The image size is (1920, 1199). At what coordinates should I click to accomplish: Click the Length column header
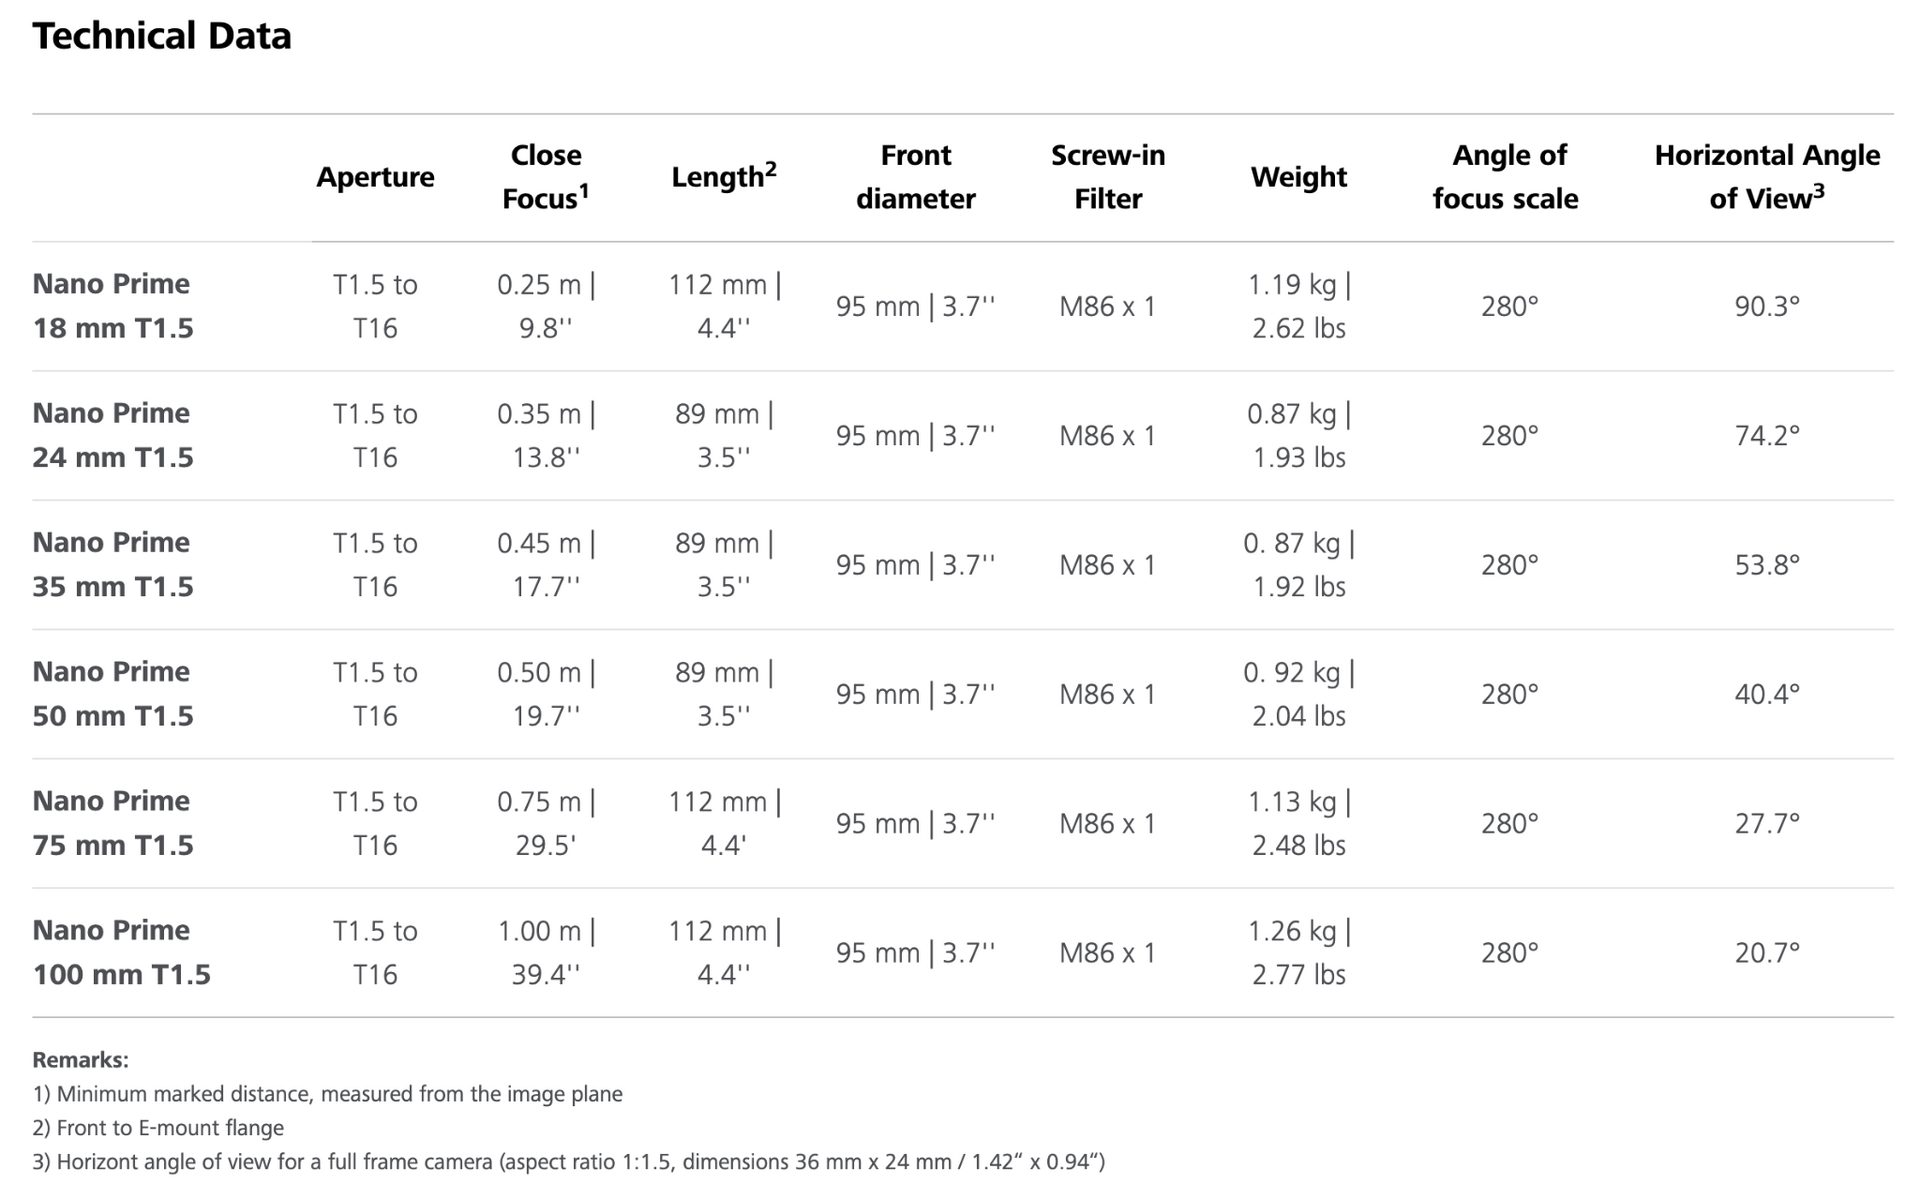click(723, 177)
